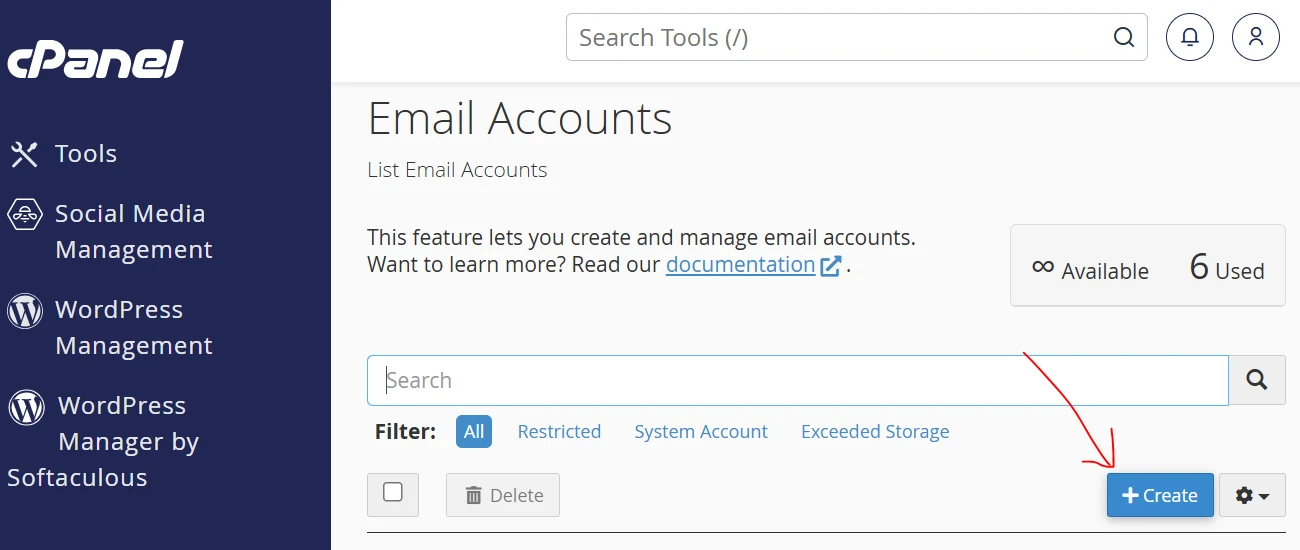
Task: Filter by Exceeded Storage
Action: pos(875,432)
